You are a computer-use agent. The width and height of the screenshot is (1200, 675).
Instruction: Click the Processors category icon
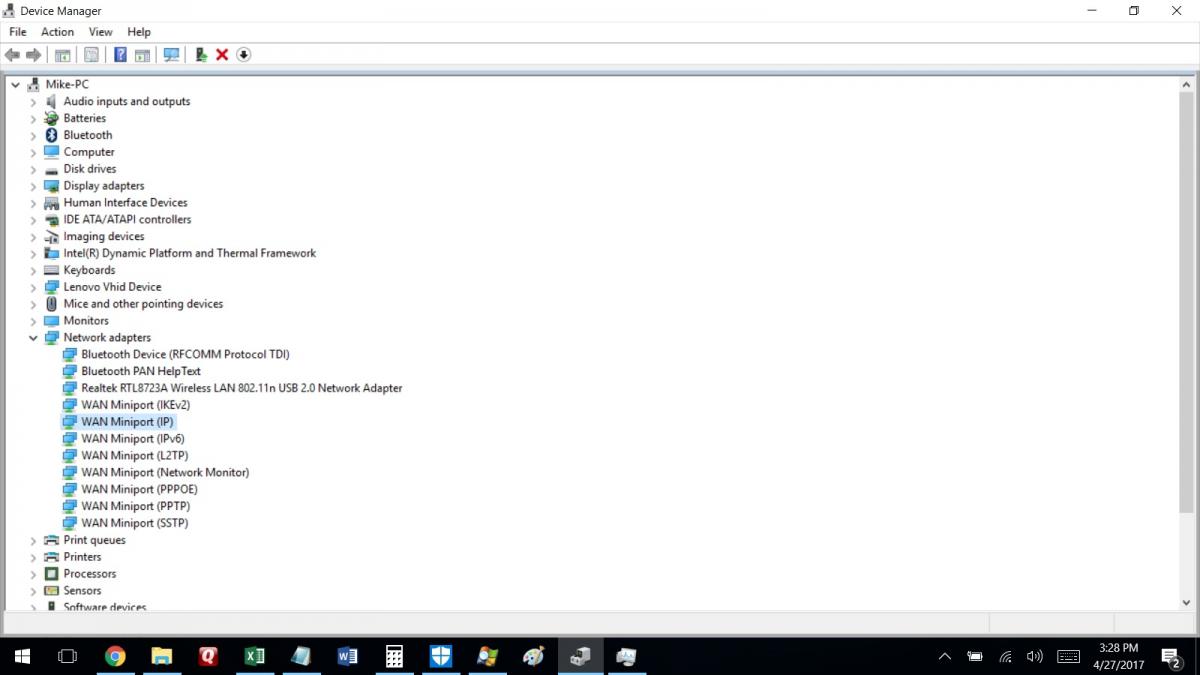(x=52, y=574)
